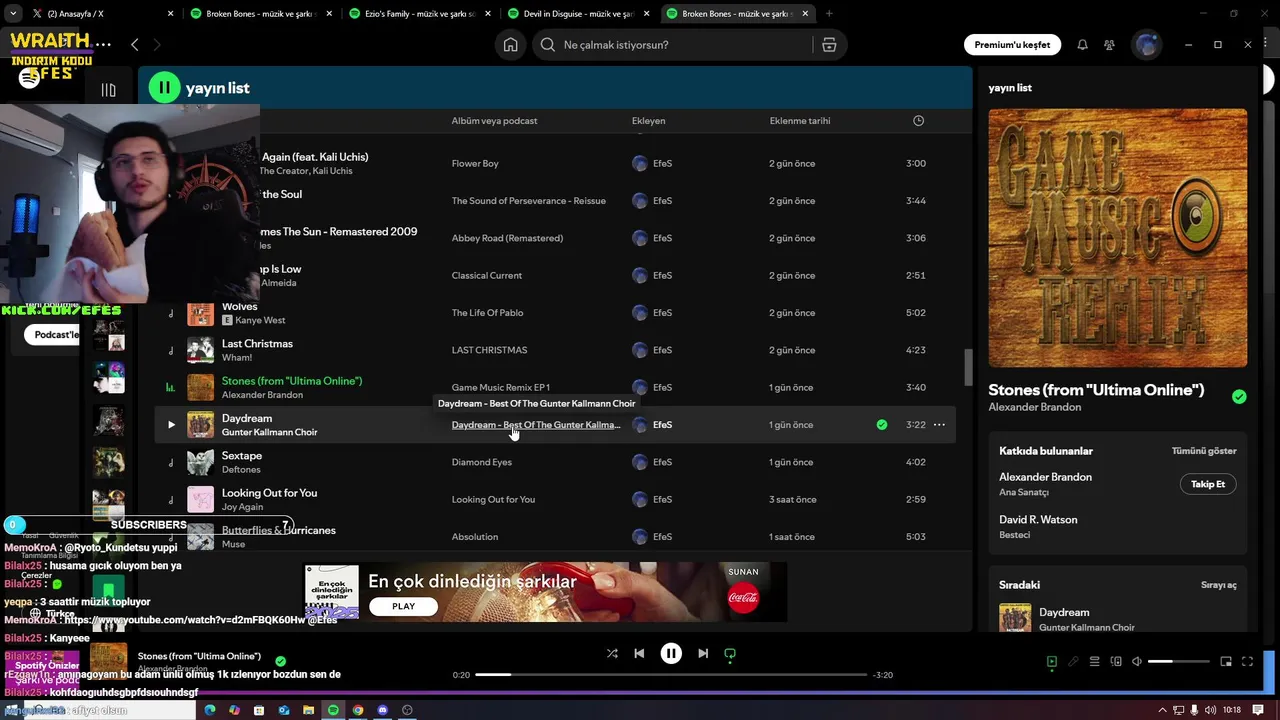Screen dimensions: 1280x720
Task: Open the miniplayer icon
Action: click(x=1226, y=662)
